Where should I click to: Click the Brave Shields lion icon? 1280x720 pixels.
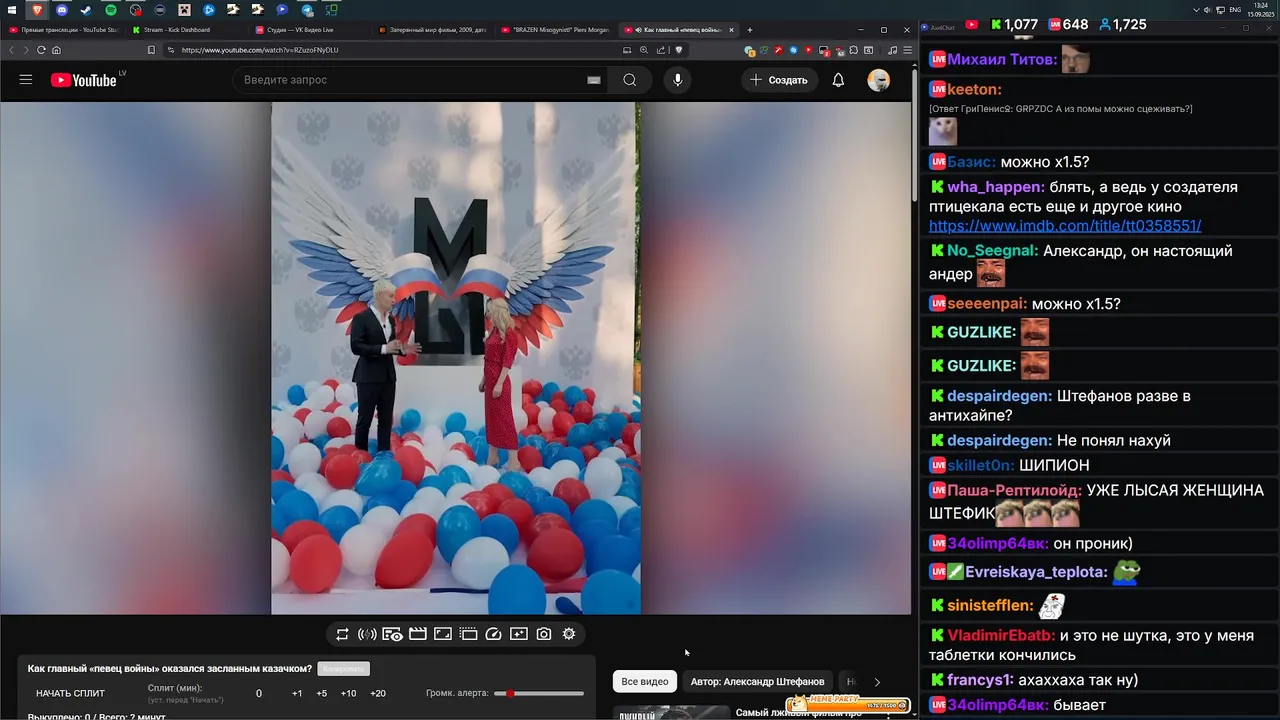point(679,50)
